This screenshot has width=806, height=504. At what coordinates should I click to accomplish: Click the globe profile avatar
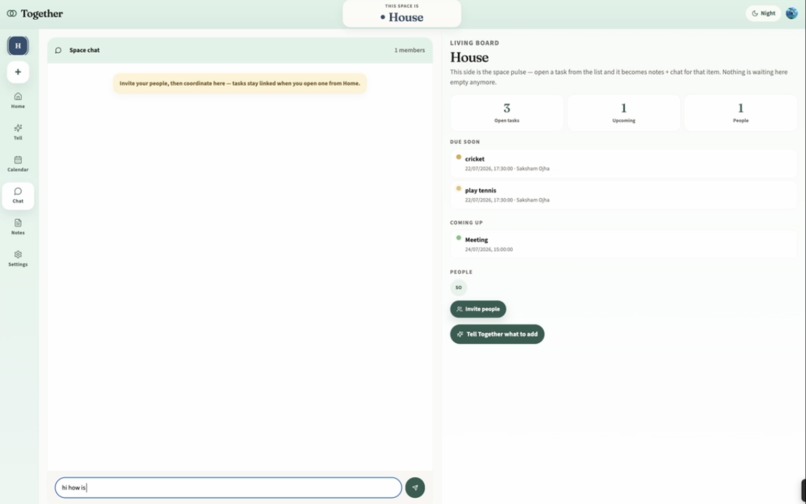click(x=792, y=13)
